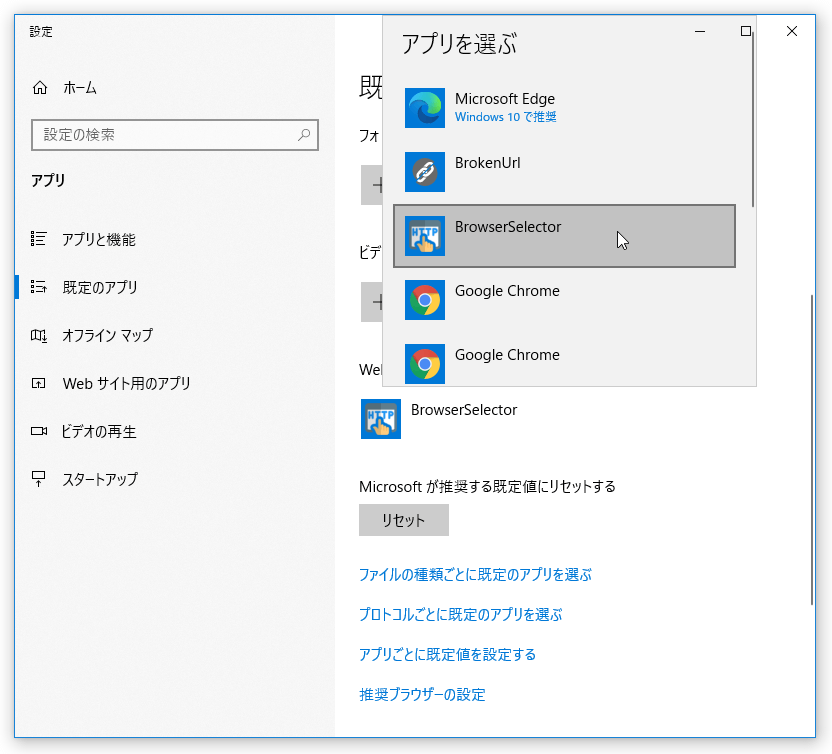Click the 既定のアプリ sidebar icon
The image size is (832, 754).
[x=39, y=287]
